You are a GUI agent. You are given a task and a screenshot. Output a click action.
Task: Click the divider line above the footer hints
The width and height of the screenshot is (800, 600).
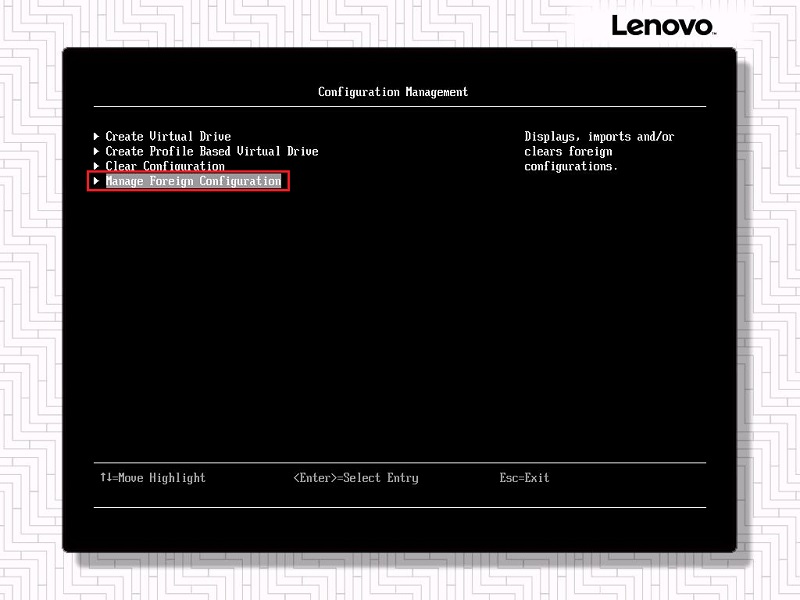400,463
